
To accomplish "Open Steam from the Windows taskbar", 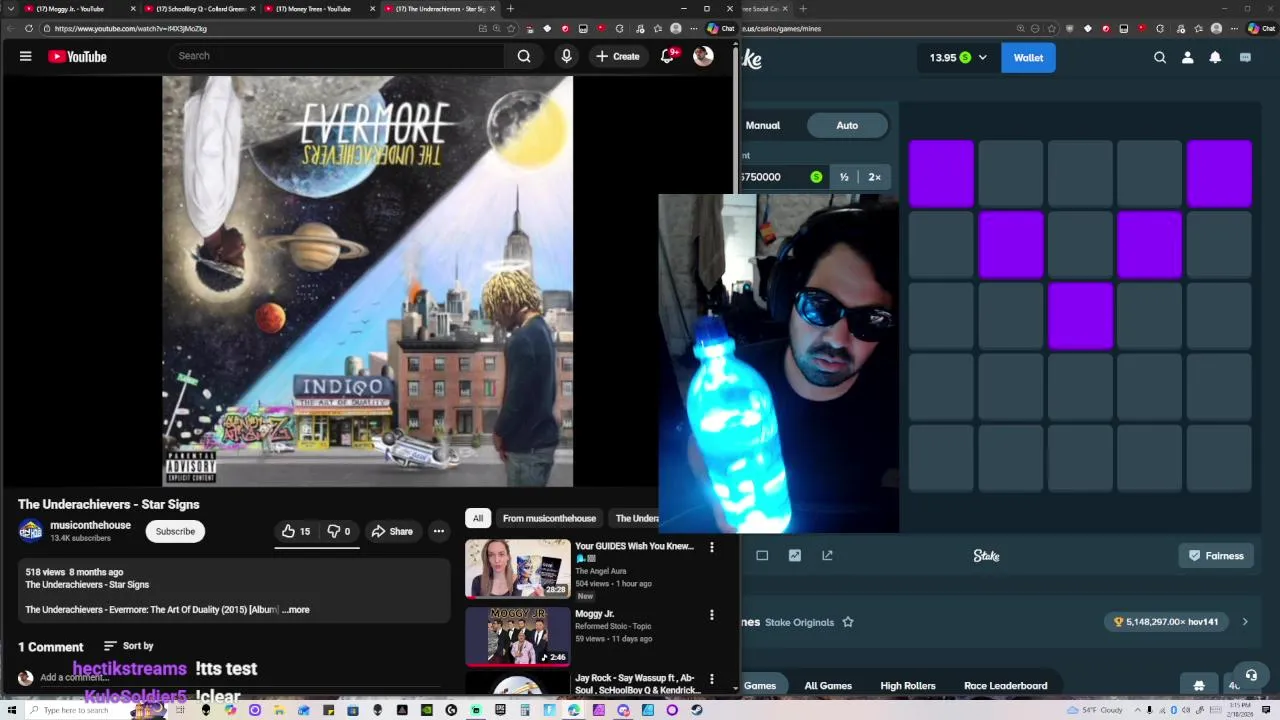I will [x=697, y=710].
